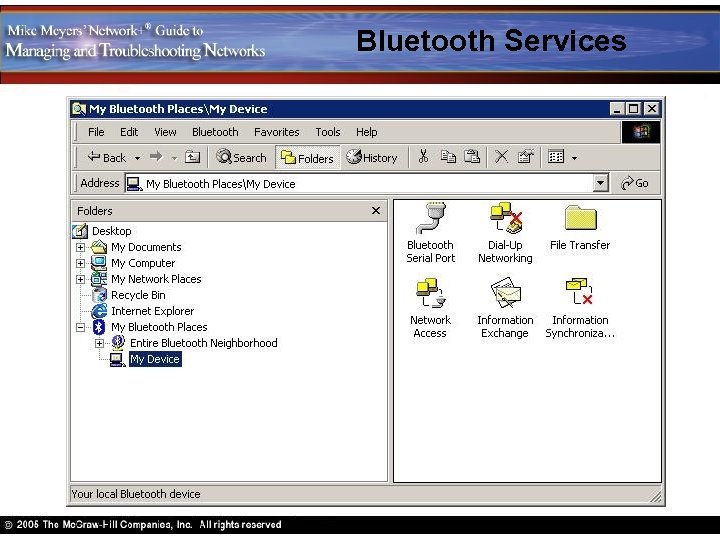Click the Internet Explorer icon in tree

99,311
